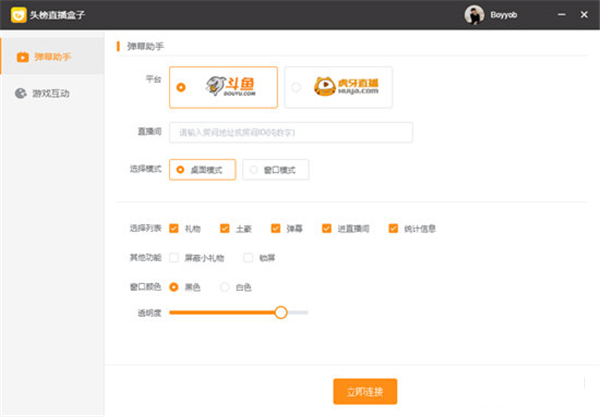
Task: Click the 直播间 room ID input field
Action: click(290, 132)
